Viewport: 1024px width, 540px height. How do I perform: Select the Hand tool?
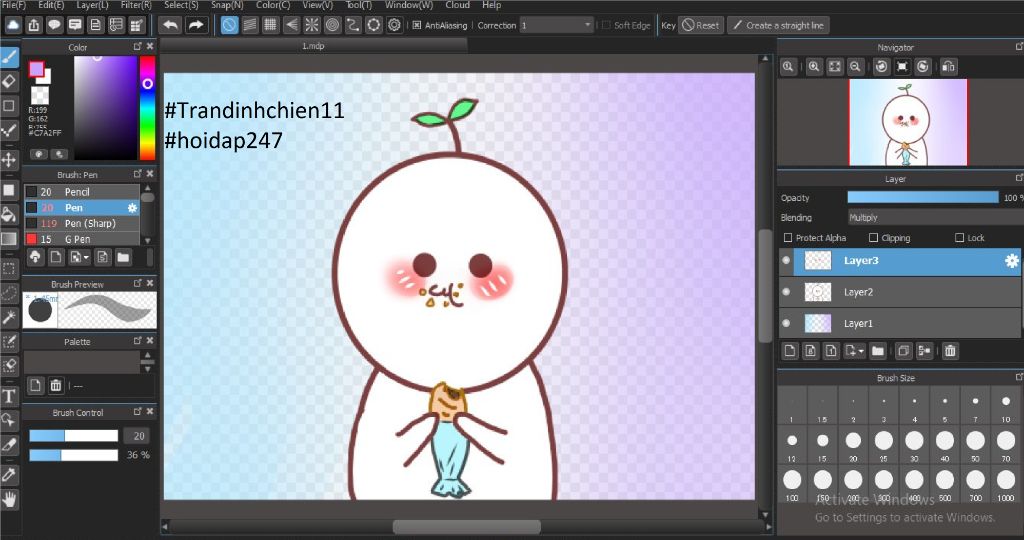tap(9, 500)
